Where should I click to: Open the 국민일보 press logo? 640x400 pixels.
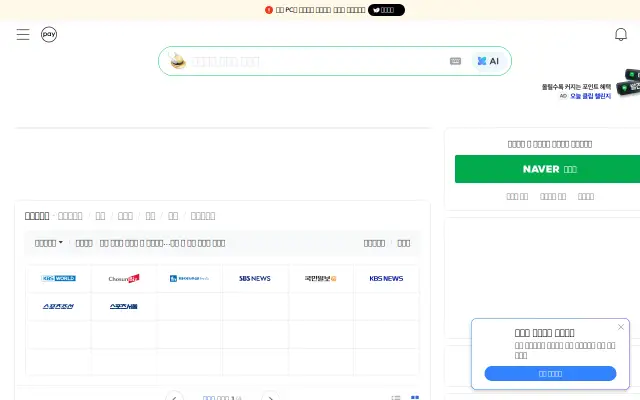pos(320,278)
